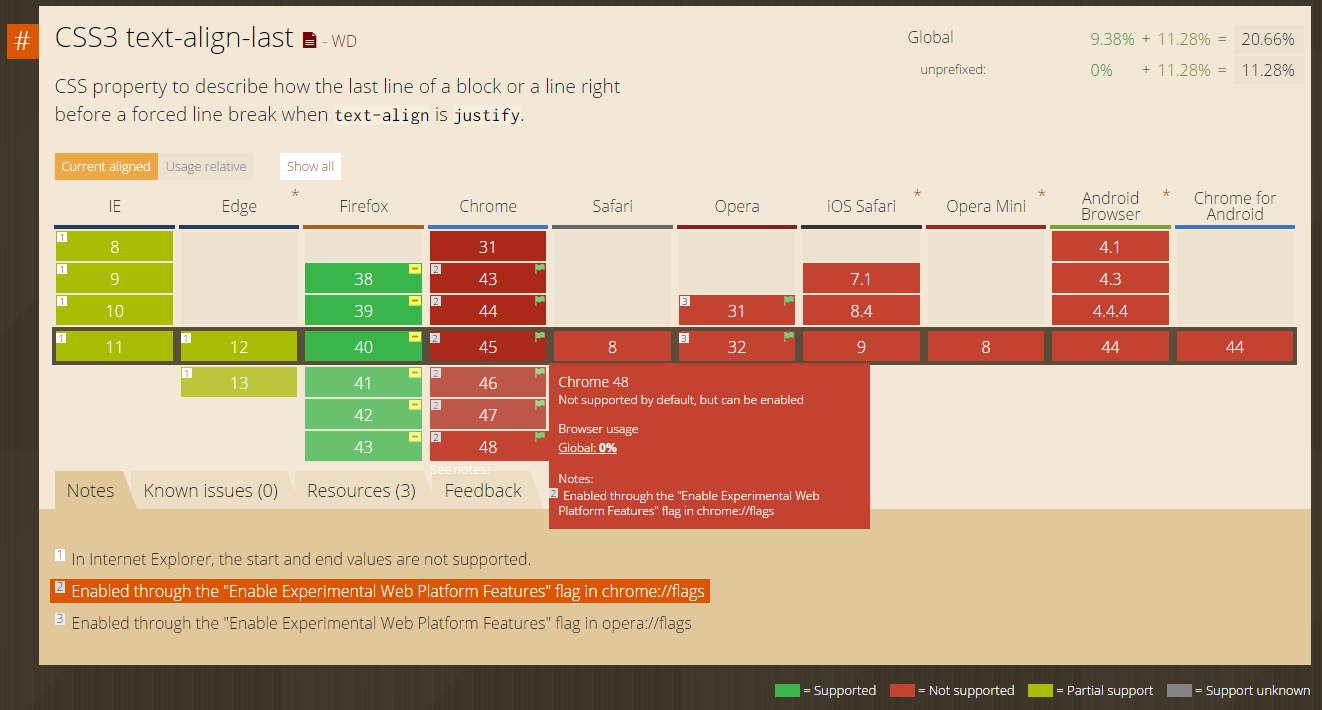Click the 20.66% global usage total

click(x=1268, y=39)
